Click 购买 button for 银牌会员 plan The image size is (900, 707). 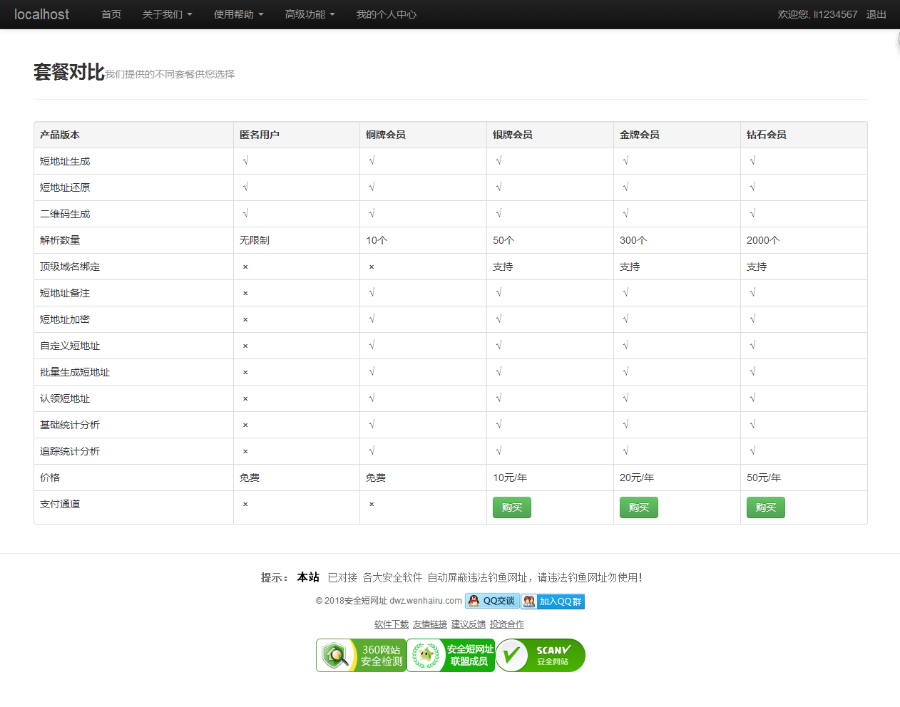[512, 507]
